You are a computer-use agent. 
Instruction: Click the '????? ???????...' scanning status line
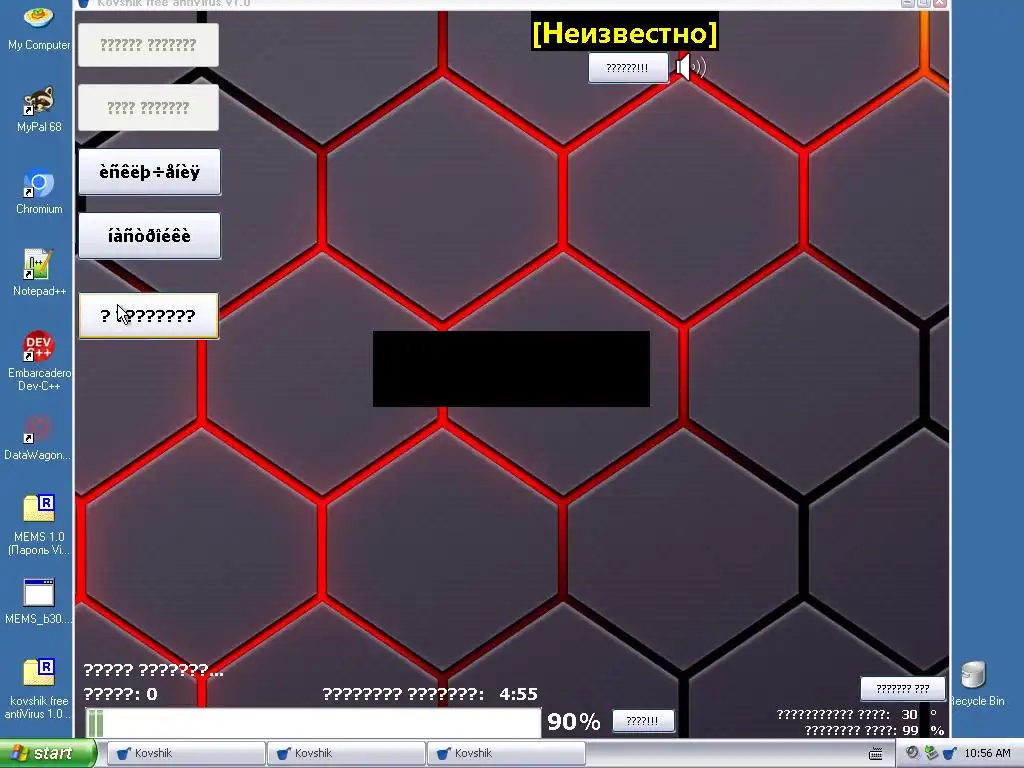tap(154, 670)
